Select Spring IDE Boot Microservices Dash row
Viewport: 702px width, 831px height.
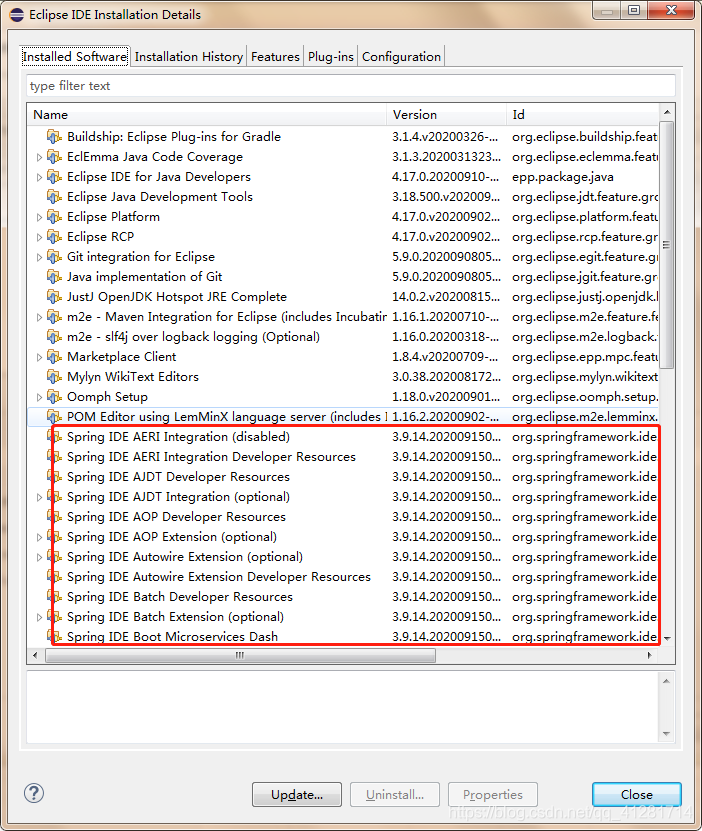(x=343, y=636)
